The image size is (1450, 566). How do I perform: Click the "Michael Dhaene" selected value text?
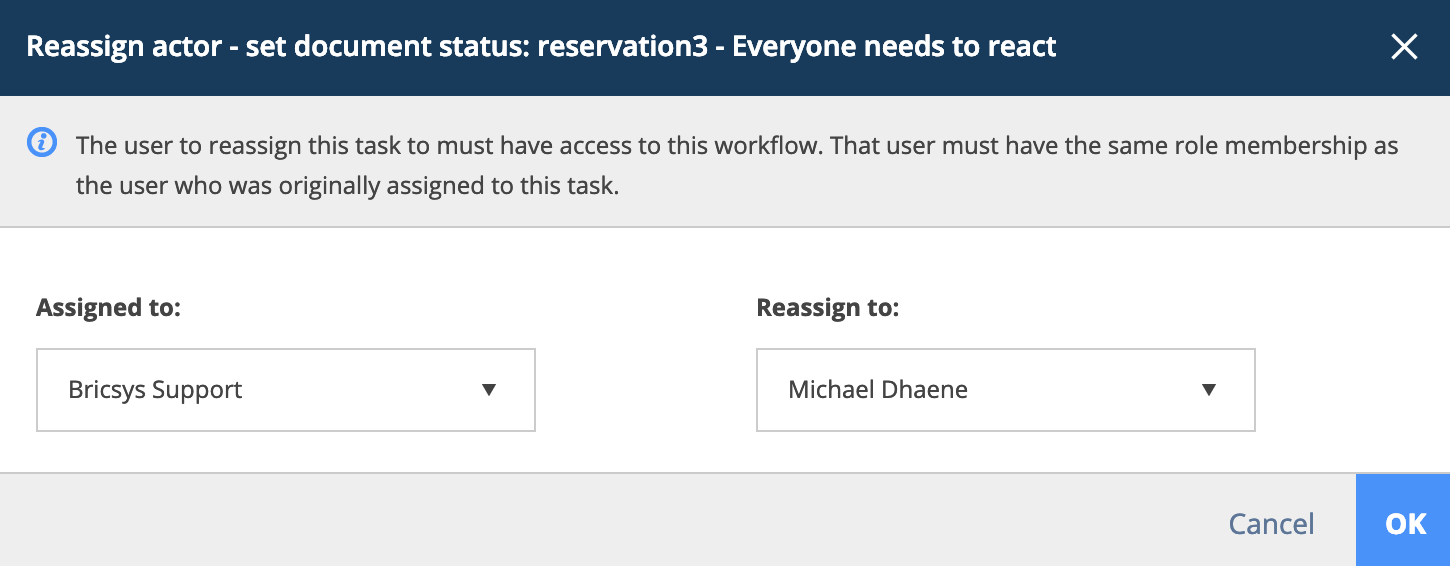click(x=878, y=390)
